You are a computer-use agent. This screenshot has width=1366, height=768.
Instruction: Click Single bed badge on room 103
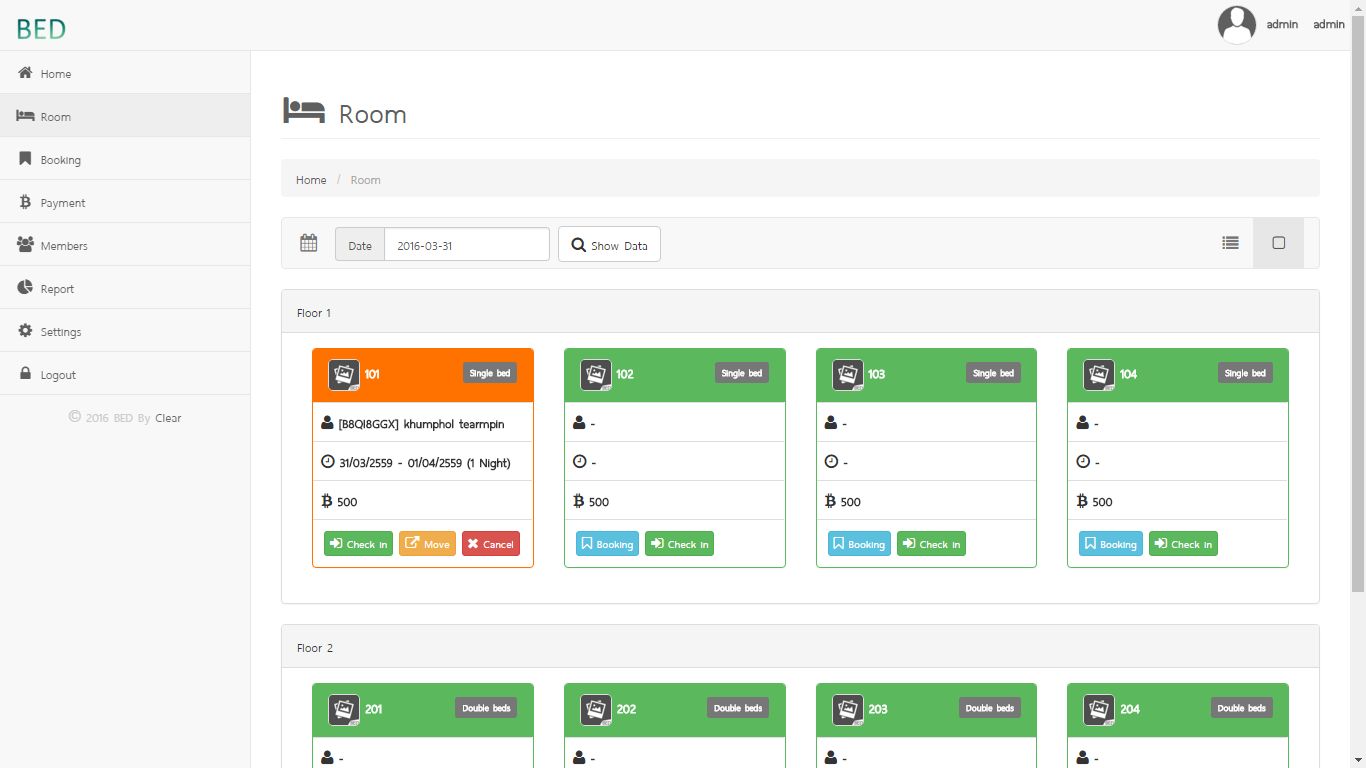pyautogui.click(x=994, y=373)
